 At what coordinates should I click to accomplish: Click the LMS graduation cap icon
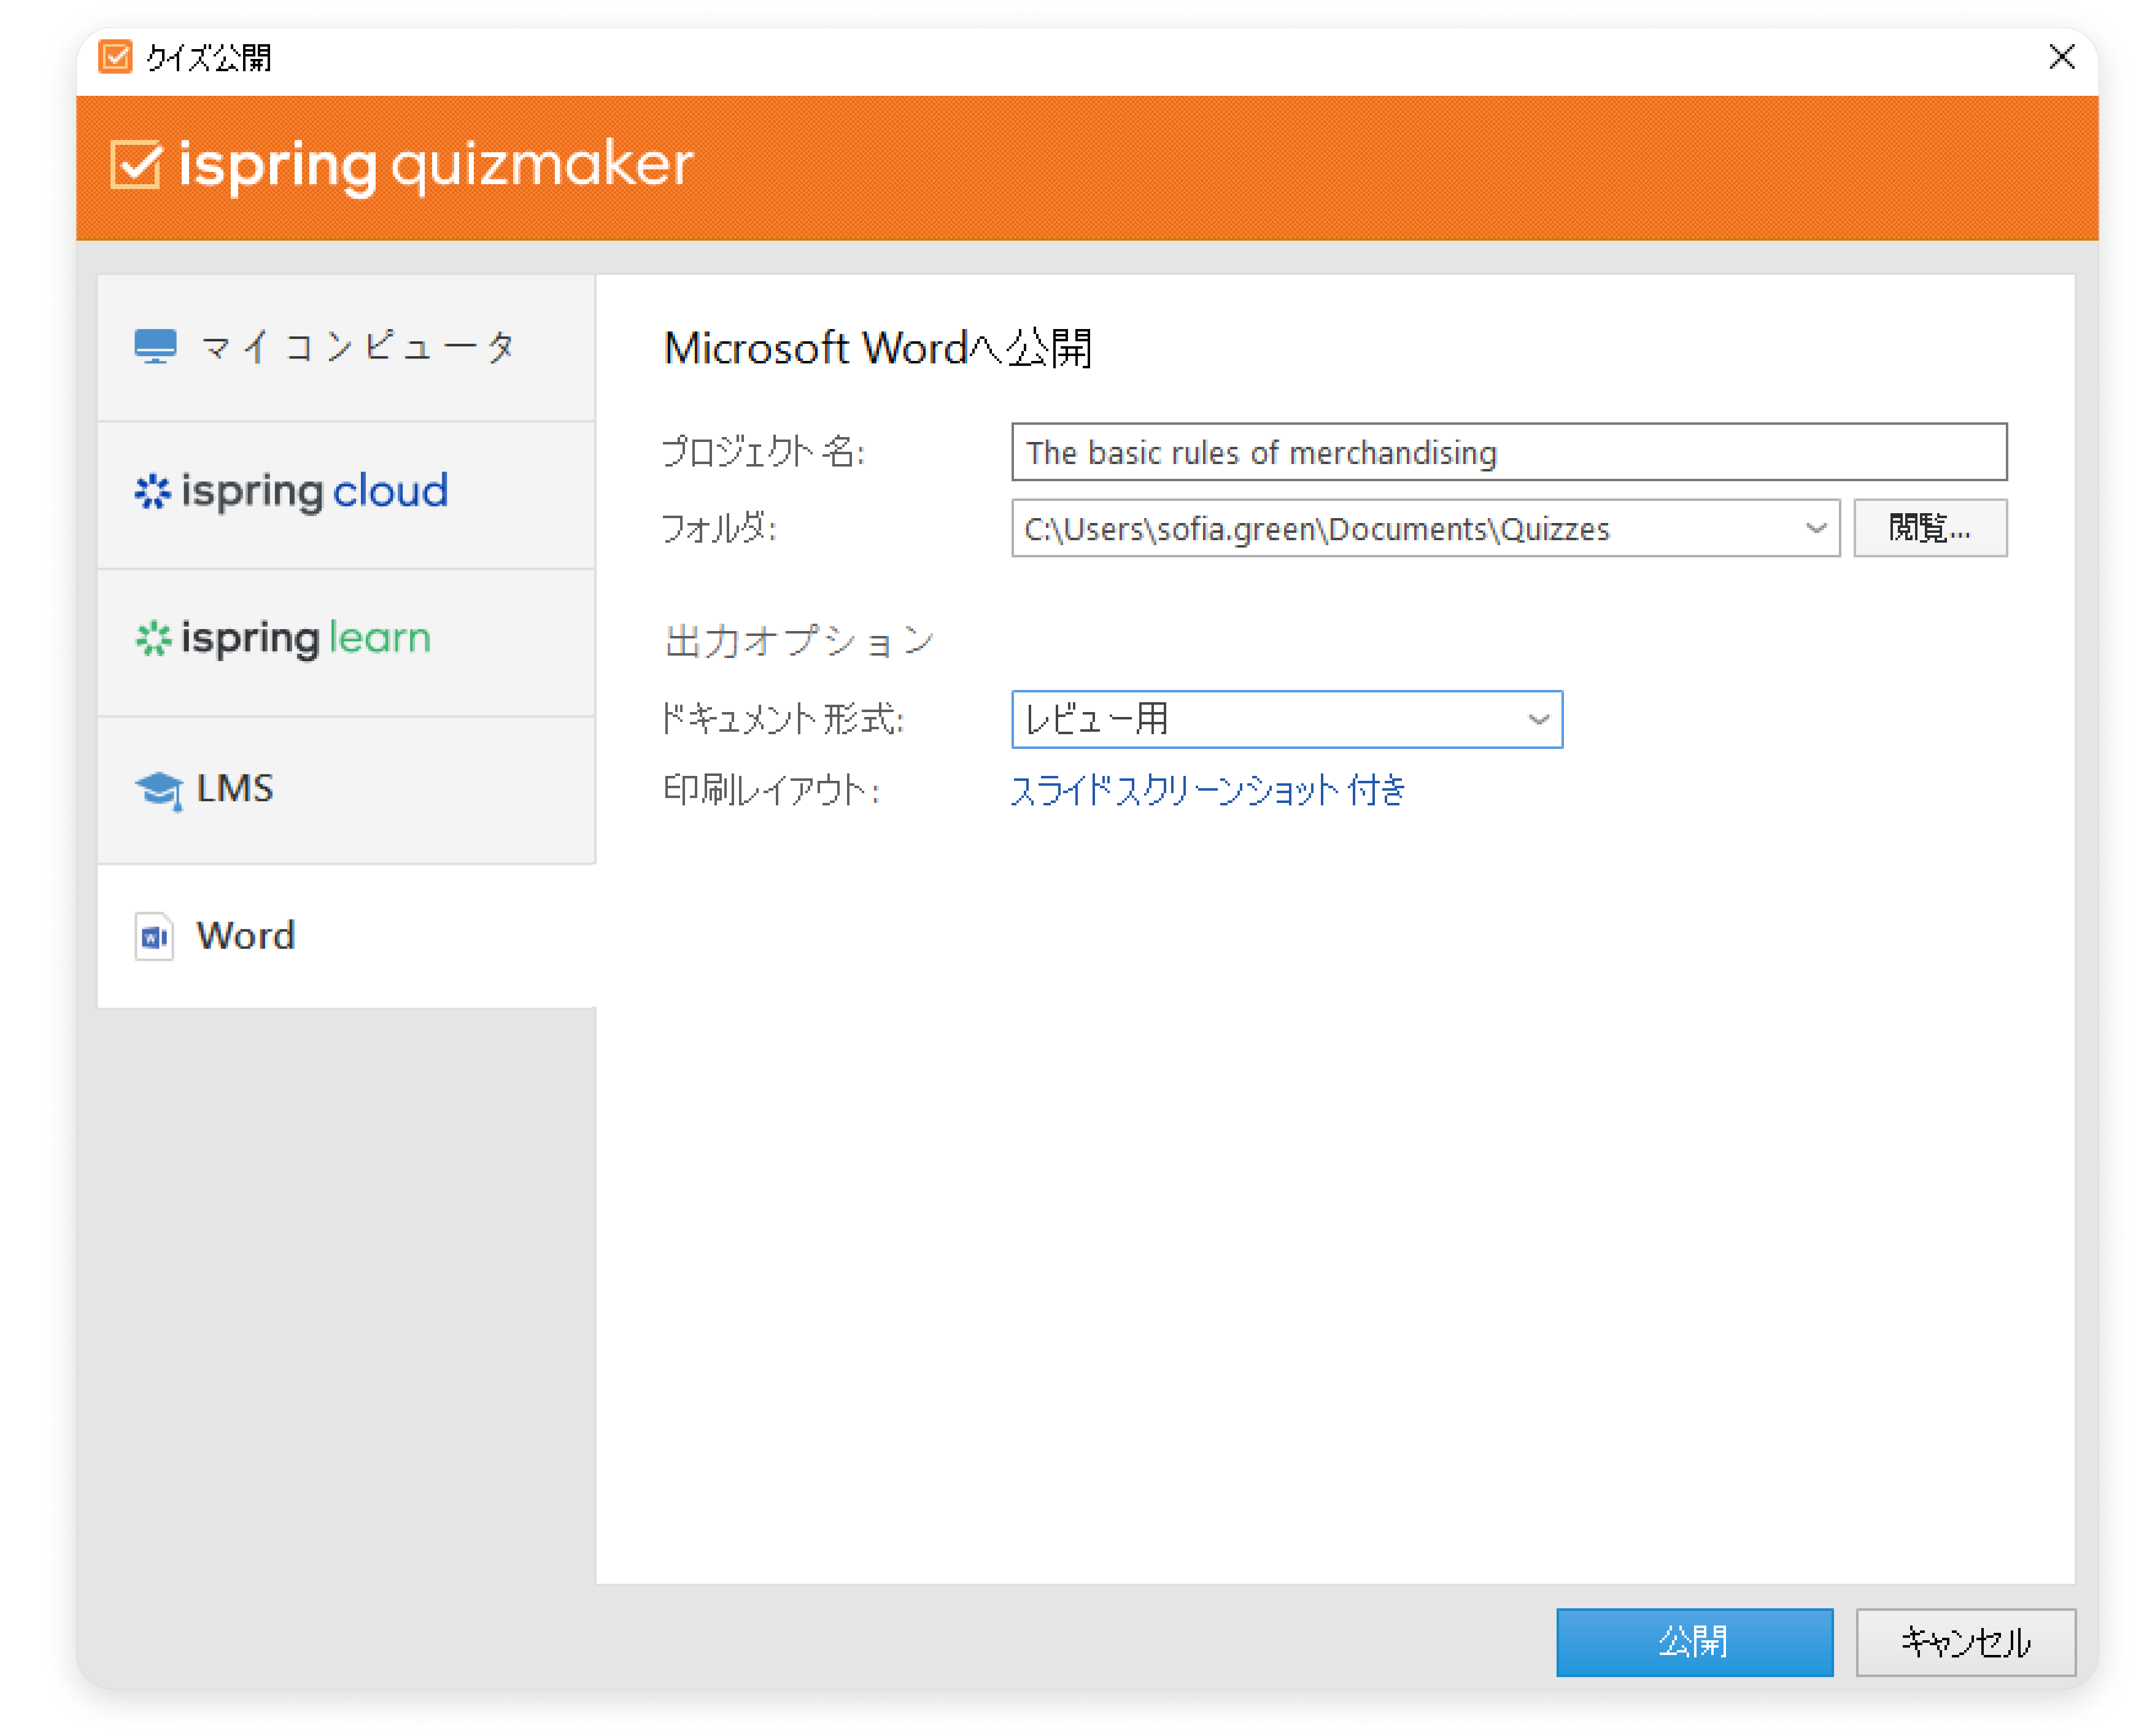(x=159, y=790)
